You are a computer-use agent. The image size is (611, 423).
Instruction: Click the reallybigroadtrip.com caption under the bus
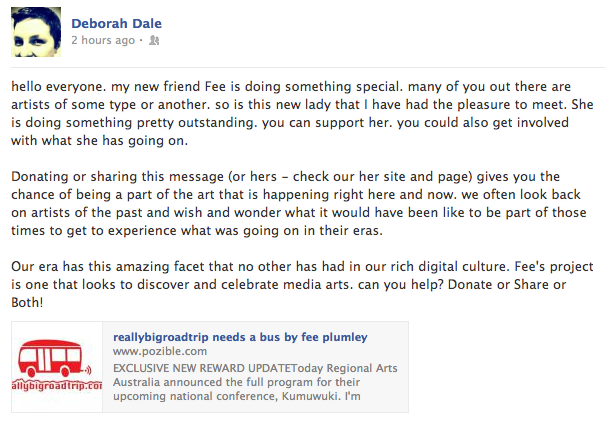57,385
